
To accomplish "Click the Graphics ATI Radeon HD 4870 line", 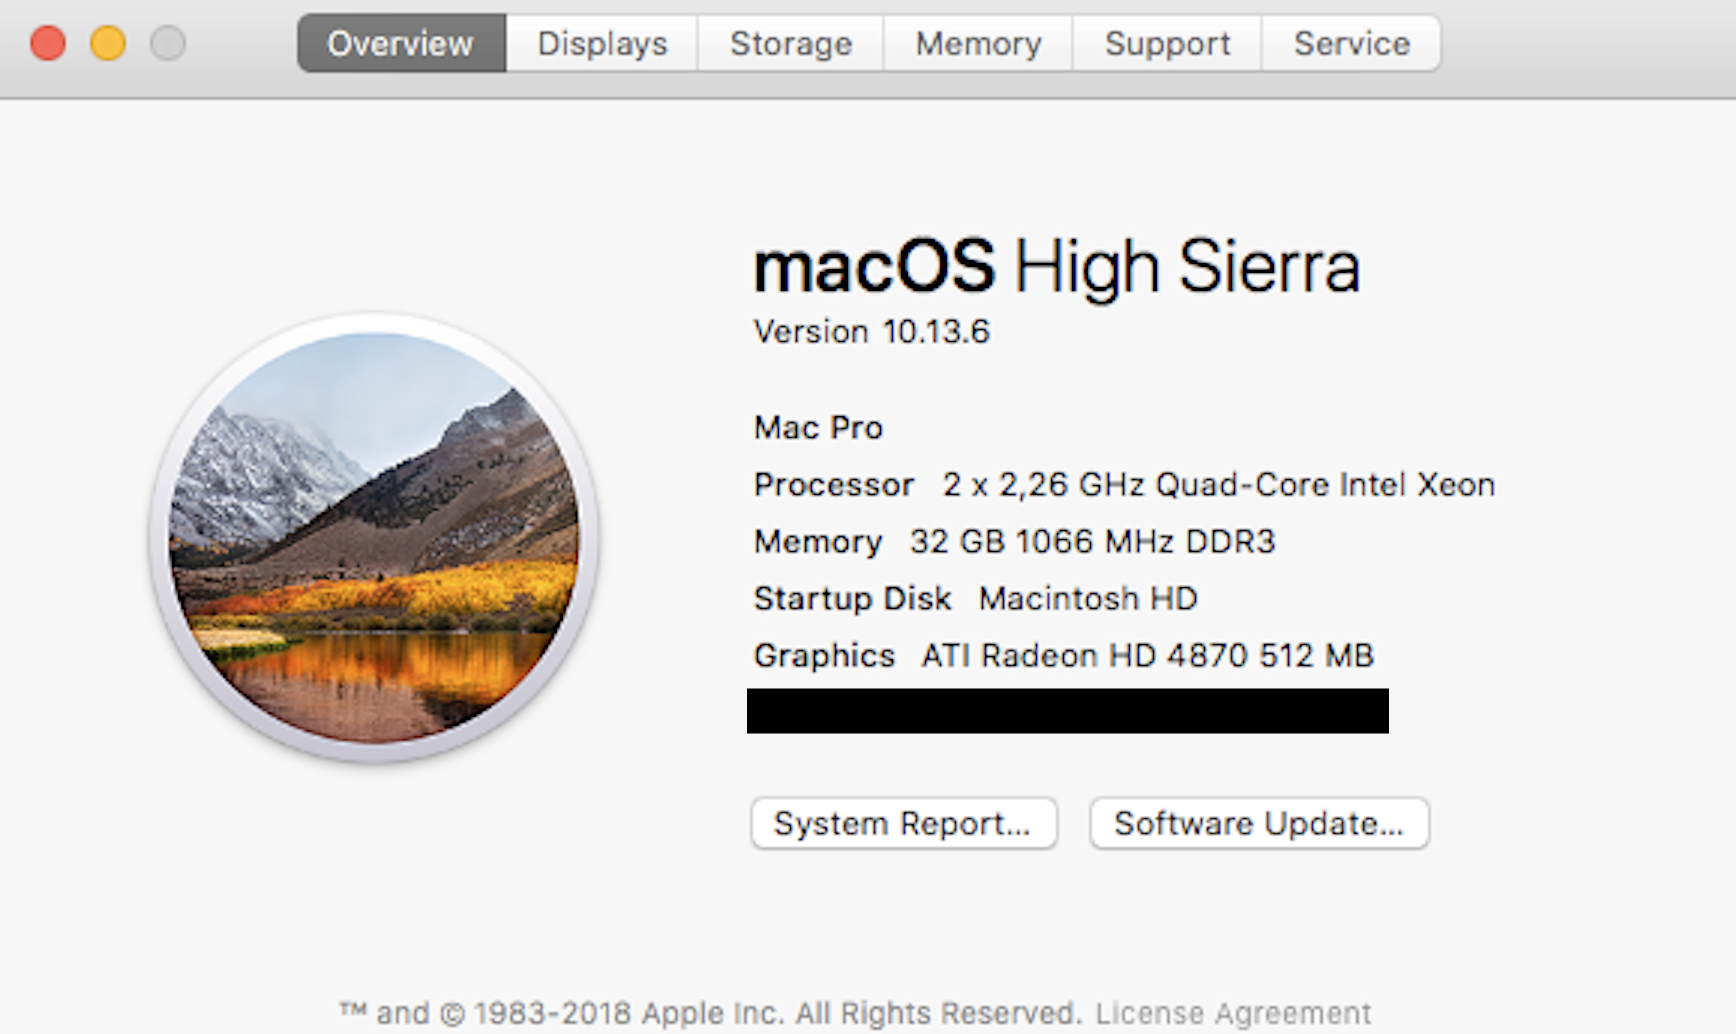I will click(x=1063, y=656).
